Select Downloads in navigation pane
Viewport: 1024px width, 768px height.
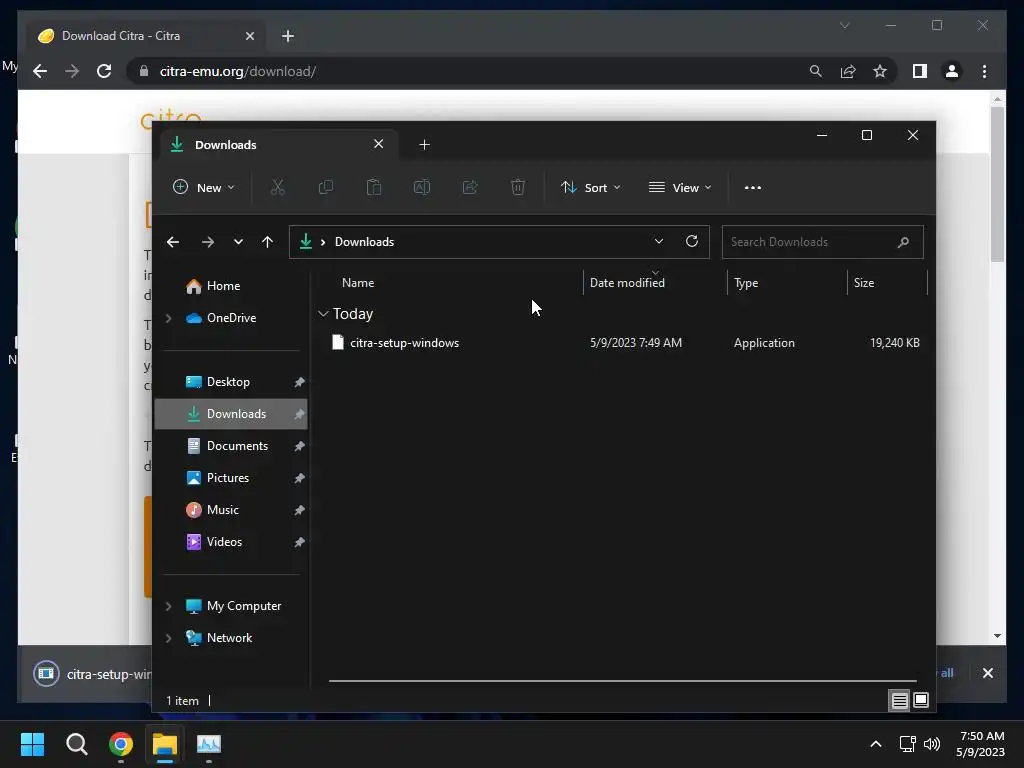(231, 414)
